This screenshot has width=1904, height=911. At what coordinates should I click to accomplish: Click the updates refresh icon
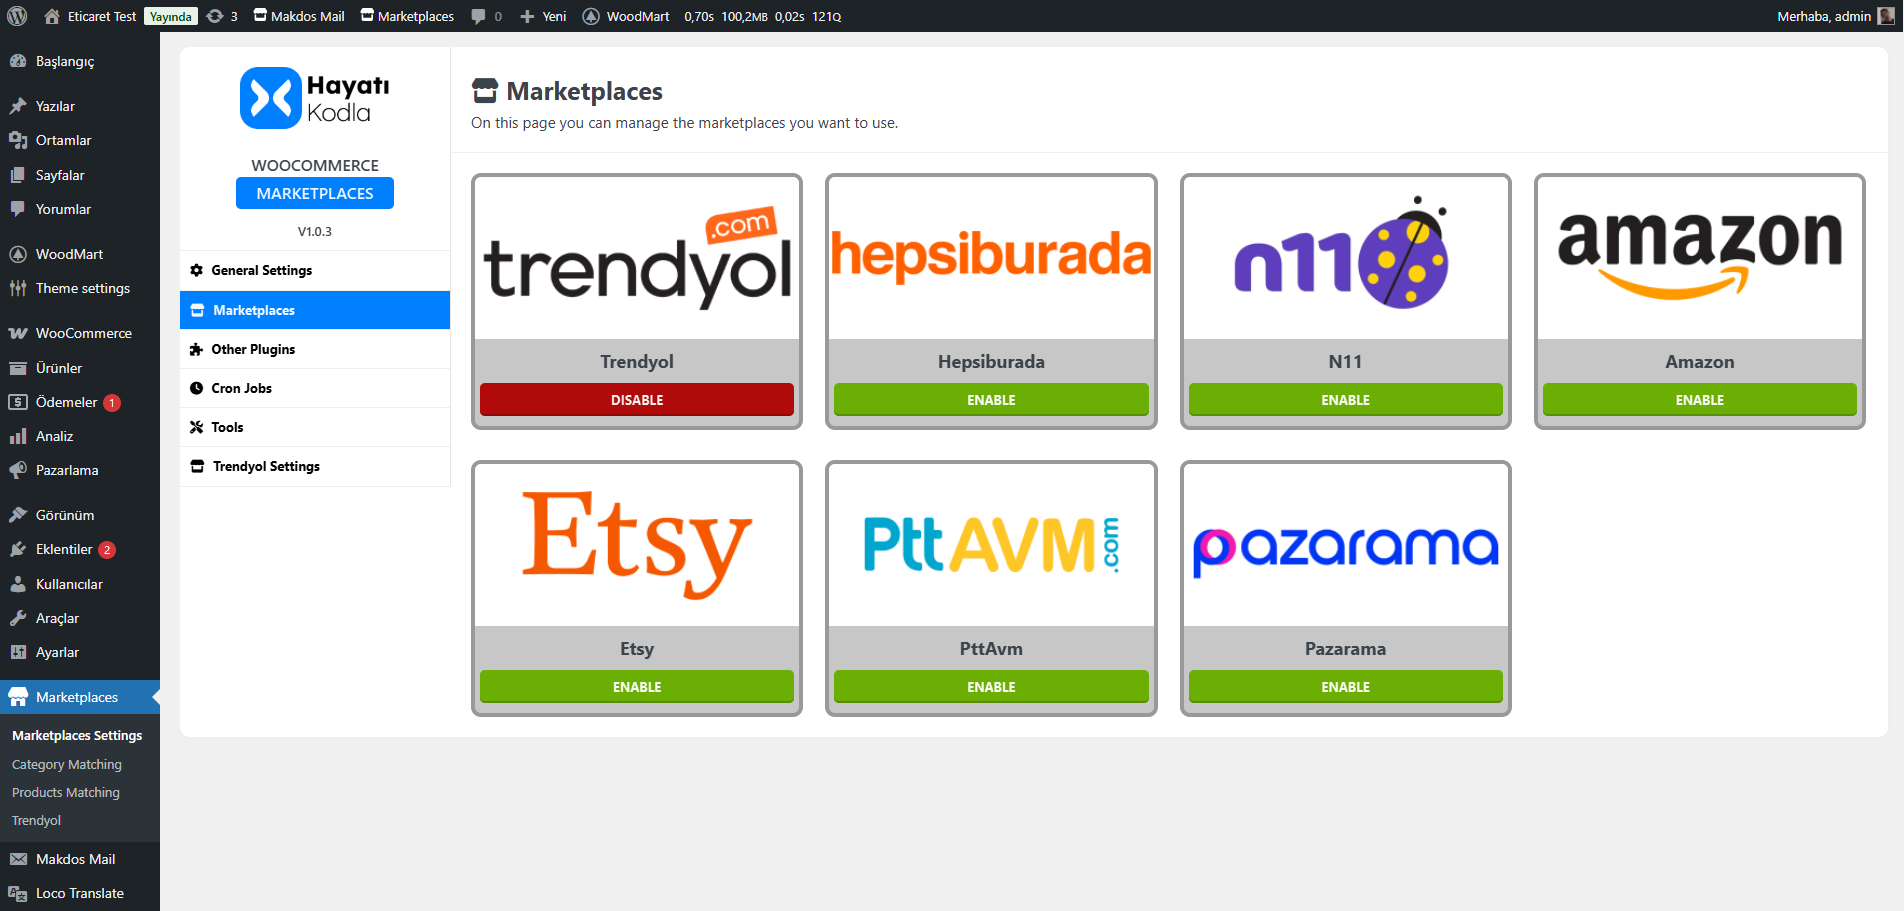tap(215, 16)
